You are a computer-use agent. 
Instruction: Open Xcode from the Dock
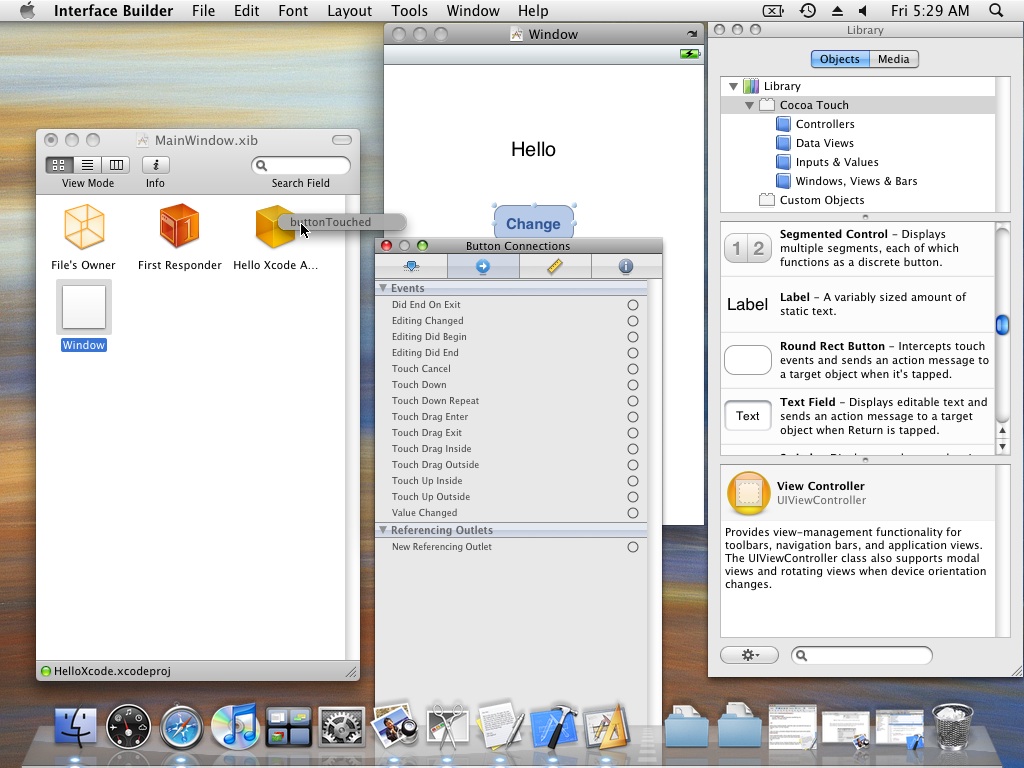click(x=554, y=725)
